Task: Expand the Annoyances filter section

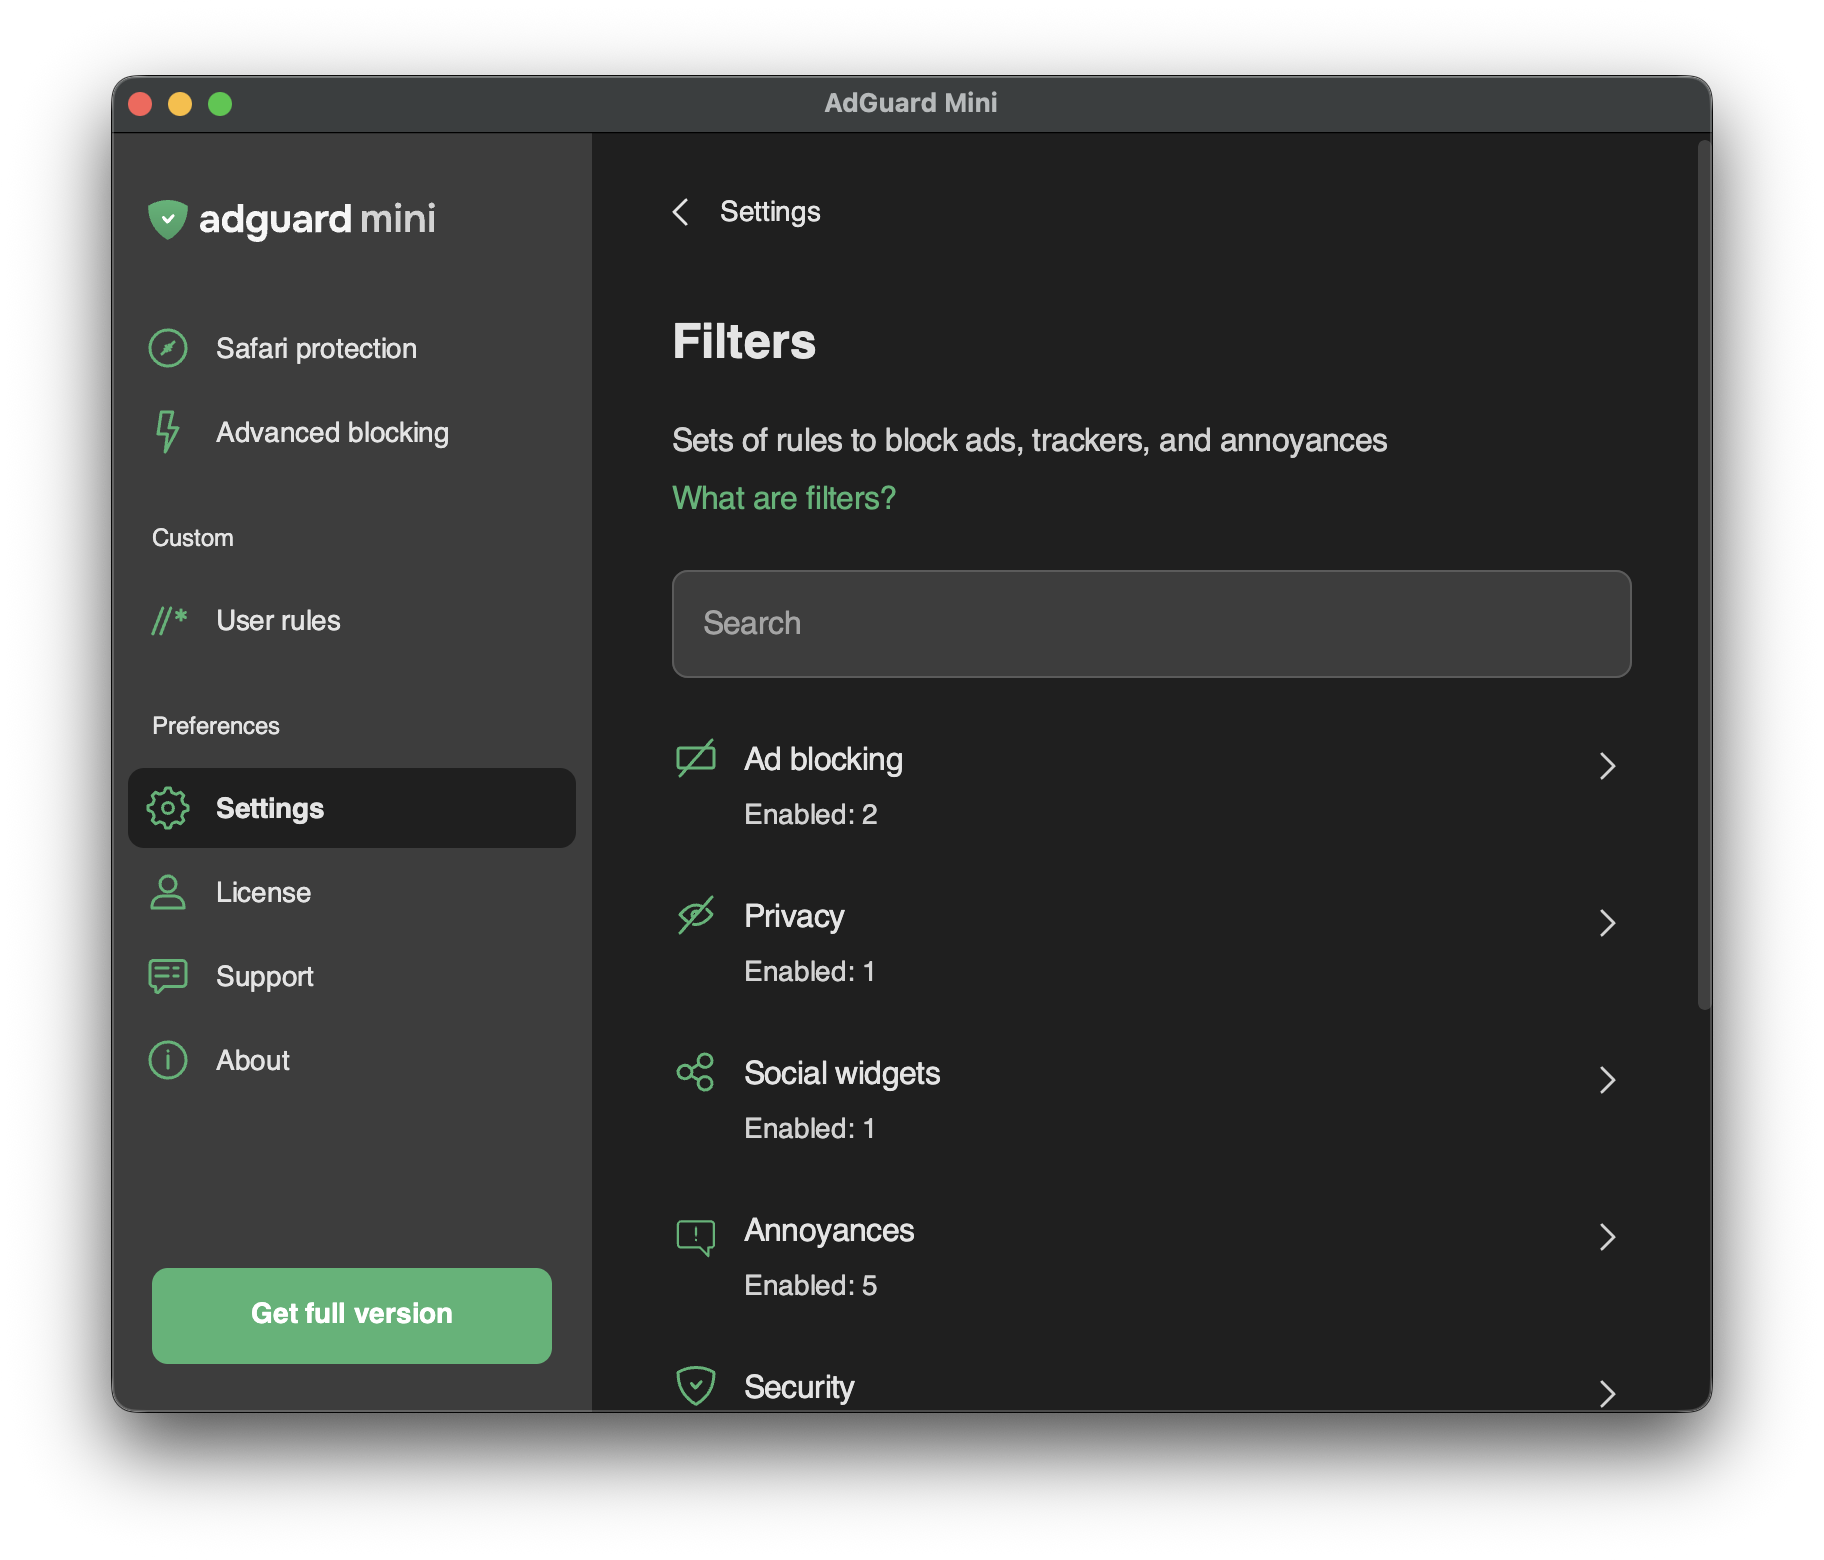Action: pyautogui.click(x=1608, y=1238)
